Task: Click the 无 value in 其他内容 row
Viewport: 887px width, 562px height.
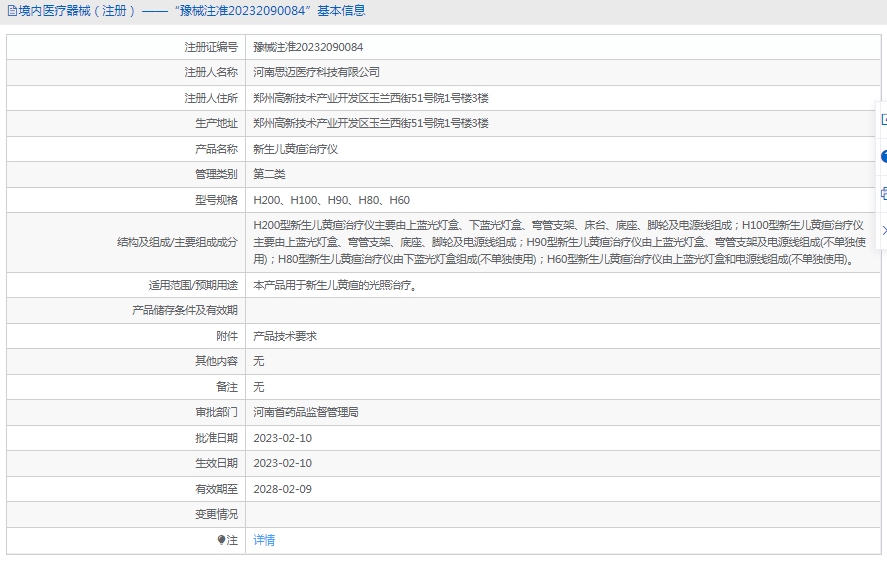Action: [x=259, y=361]
